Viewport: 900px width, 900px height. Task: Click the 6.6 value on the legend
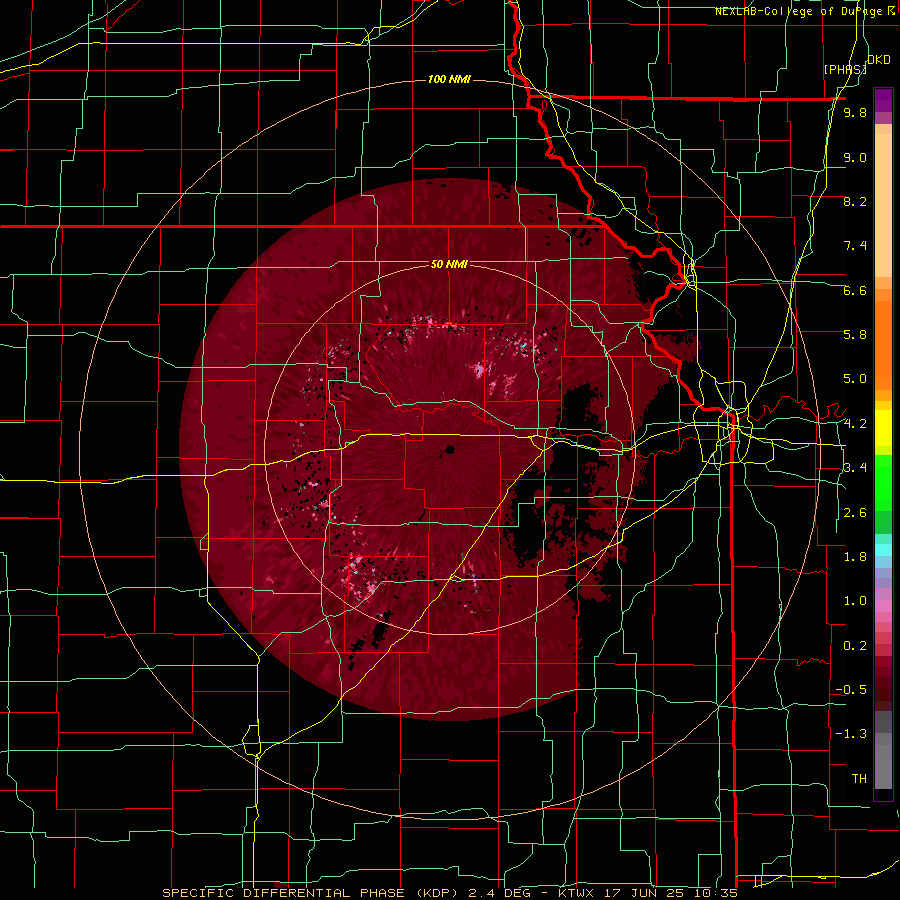pyautogui.click(x=855, y=291)
